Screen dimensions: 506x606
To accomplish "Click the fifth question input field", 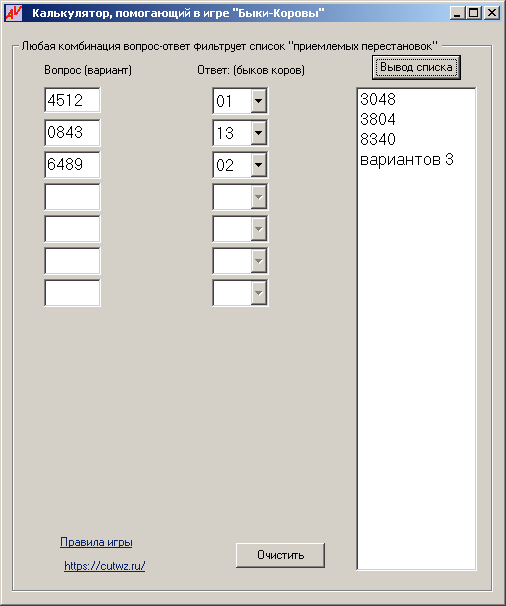I will (x=72, y=229).
